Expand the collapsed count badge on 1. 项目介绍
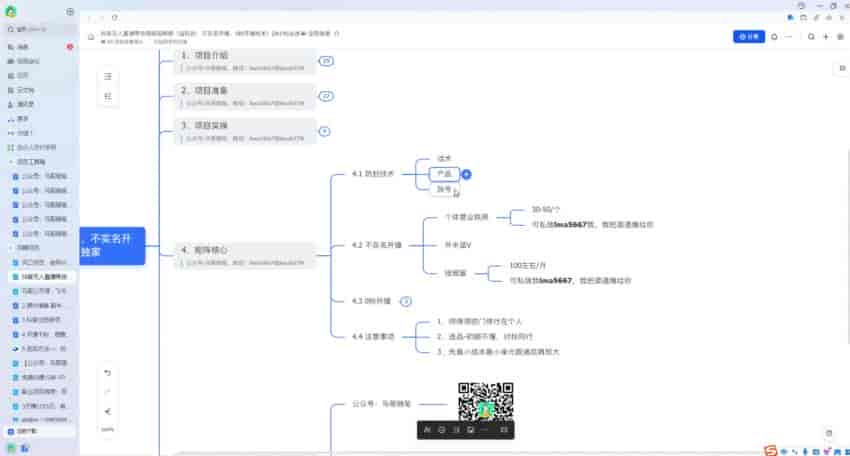 325,62
